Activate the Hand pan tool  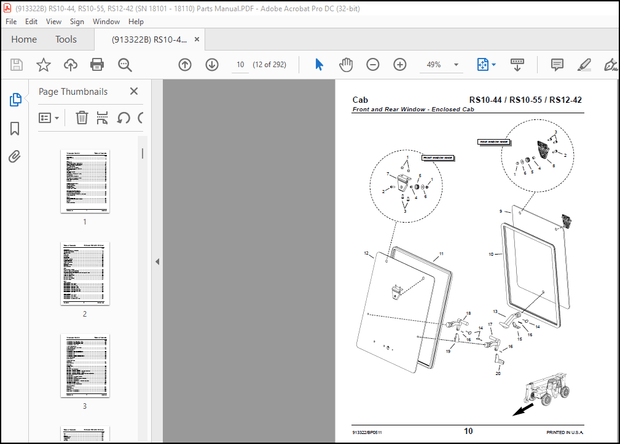click(346, 64)
